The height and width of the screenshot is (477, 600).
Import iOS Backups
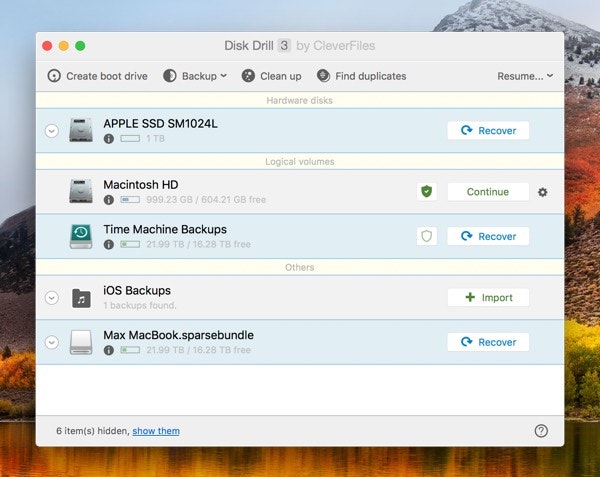pos(488,297)
